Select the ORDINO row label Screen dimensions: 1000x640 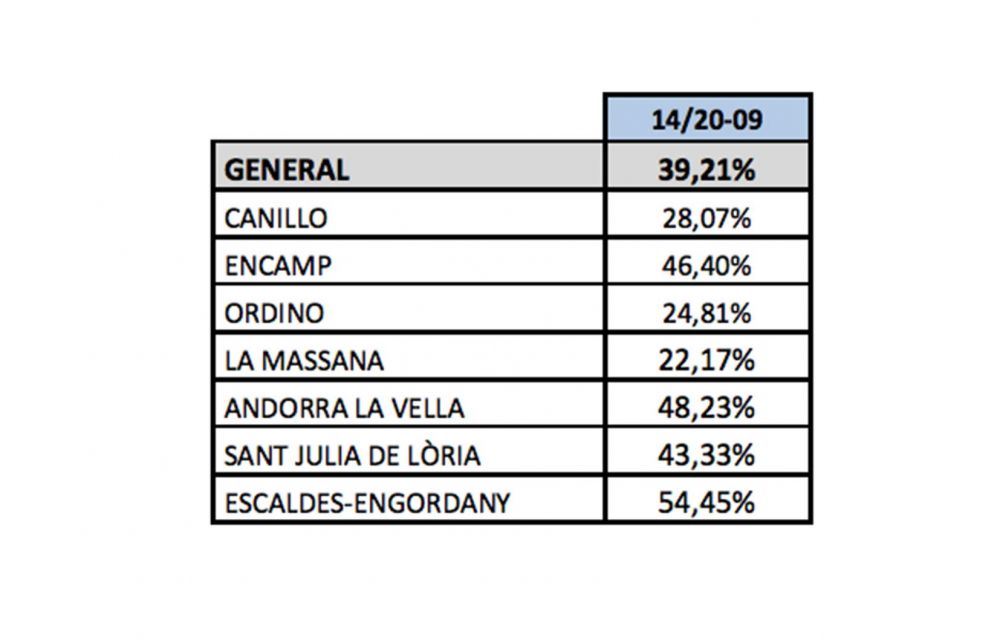point(275,313)
